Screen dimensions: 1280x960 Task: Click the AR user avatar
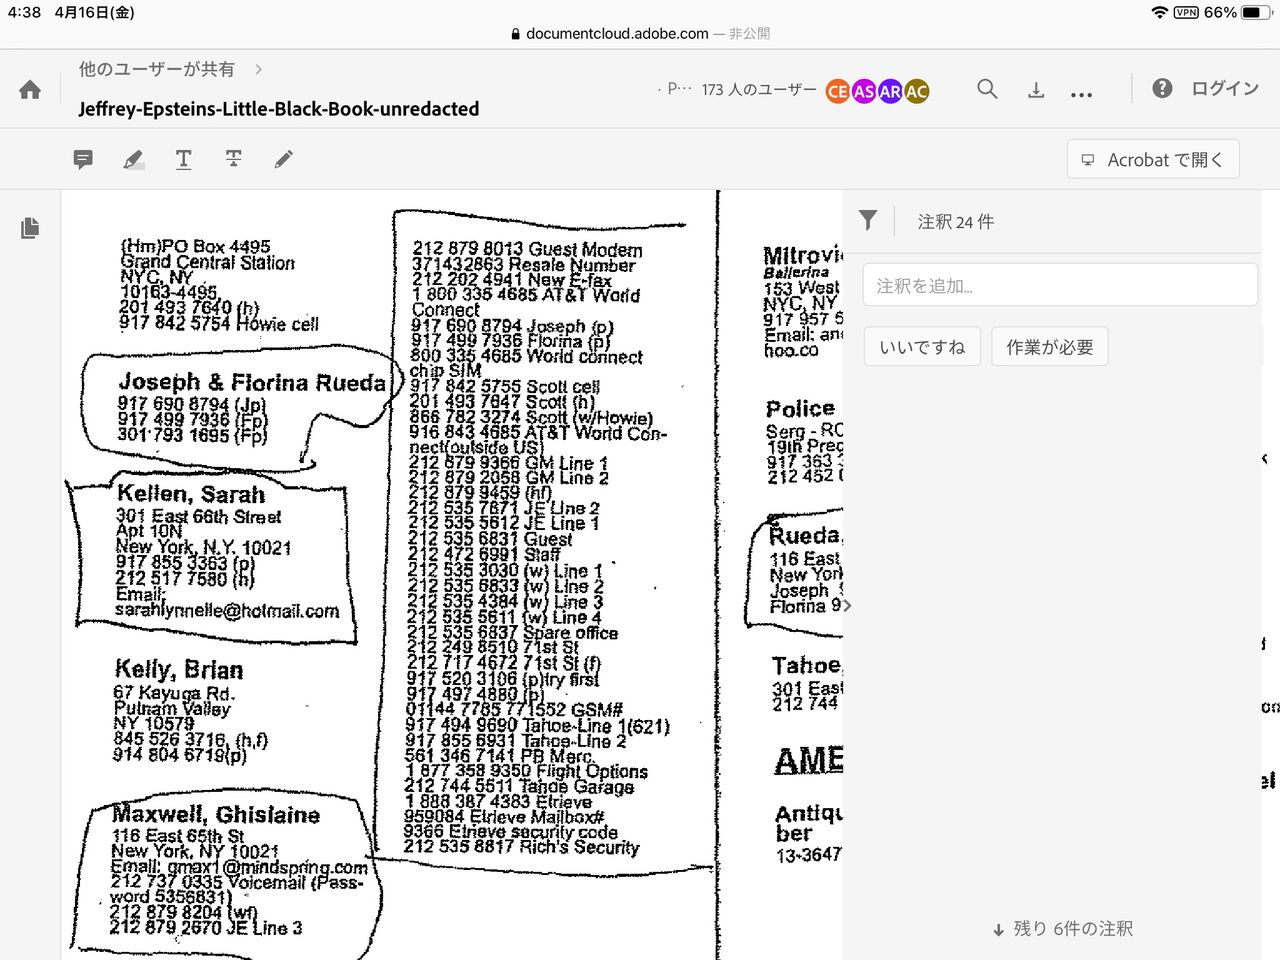tap(890, 91)
